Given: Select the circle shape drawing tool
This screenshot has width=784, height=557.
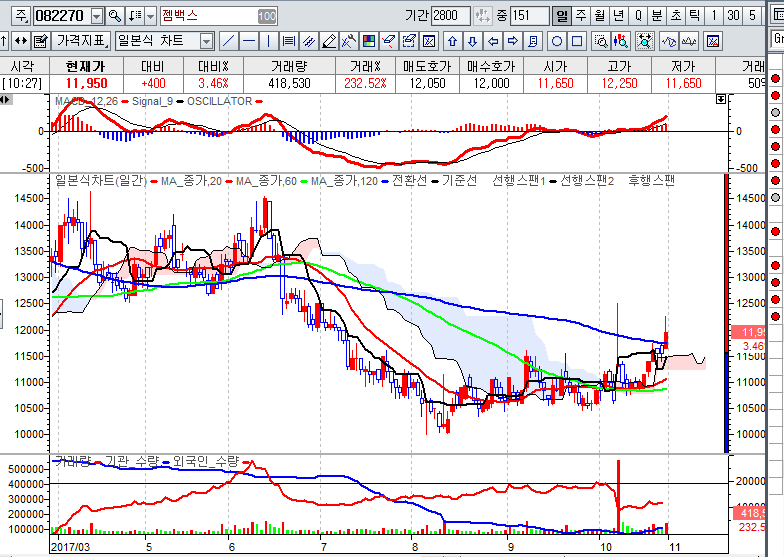Looking at the screenshot, I should (557, 41).
